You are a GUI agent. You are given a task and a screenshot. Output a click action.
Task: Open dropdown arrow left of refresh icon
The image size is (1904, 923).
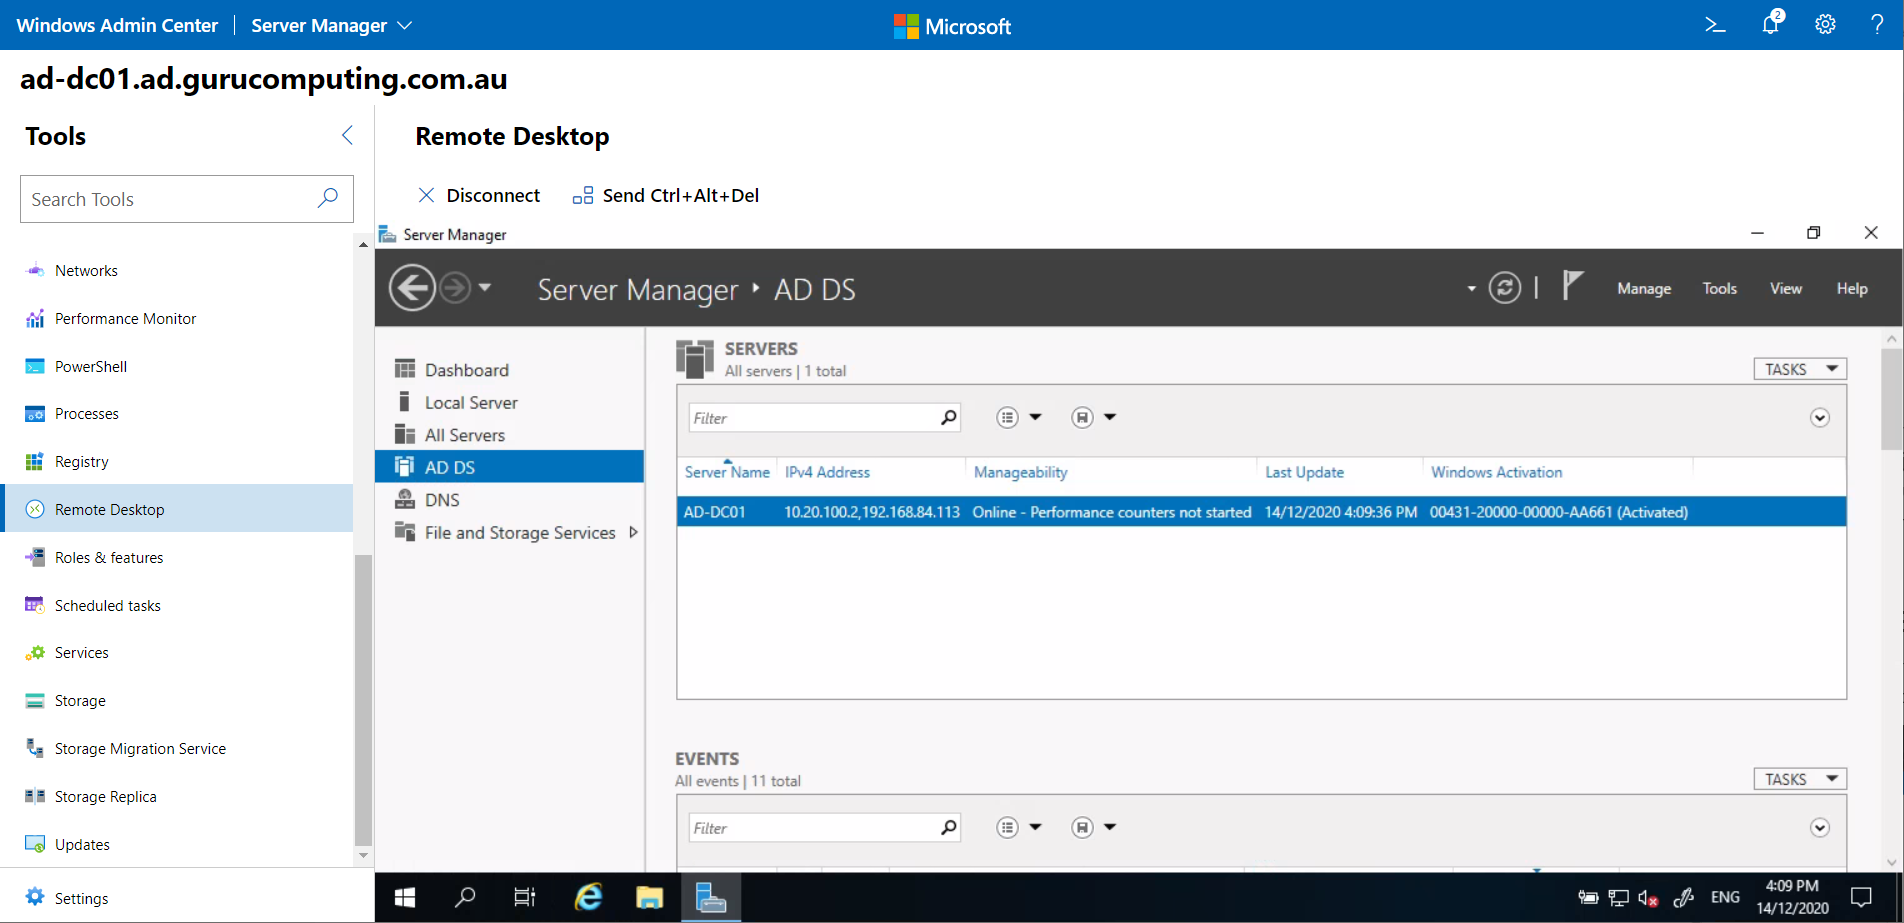pos(1471,289)
